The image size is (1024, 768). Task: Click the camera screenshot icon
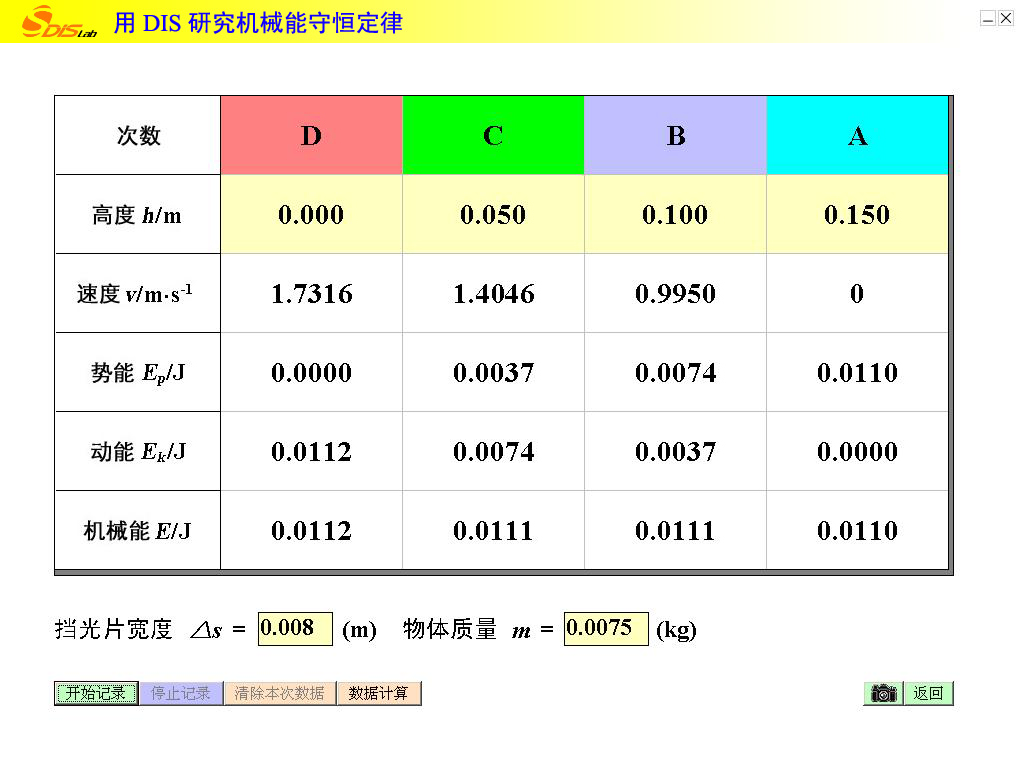coord(883,693)
